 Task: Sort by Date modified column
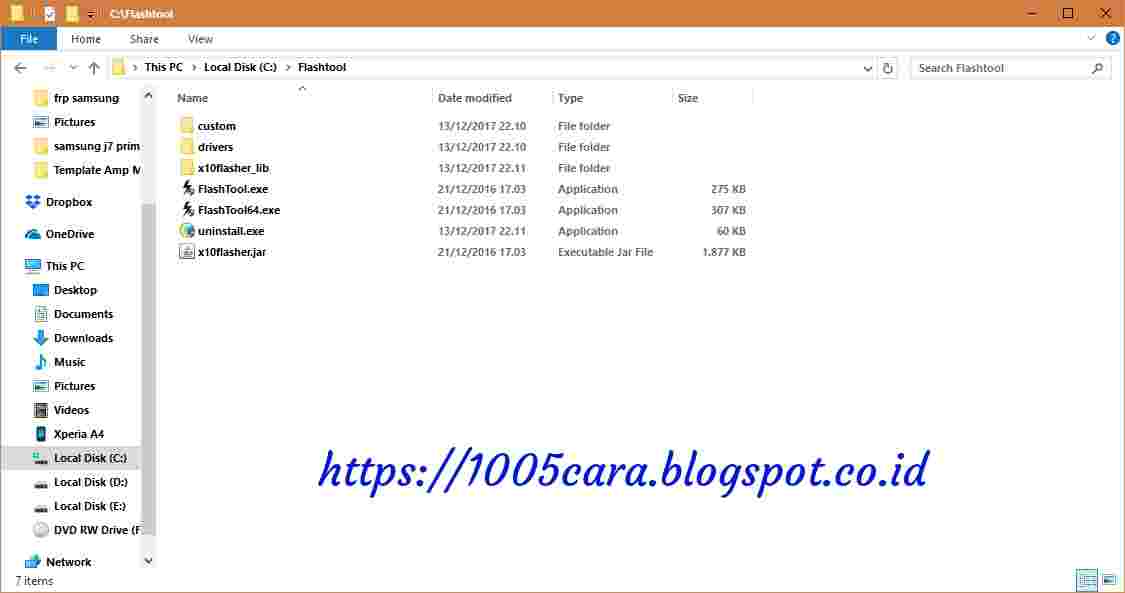coord(475,98)
